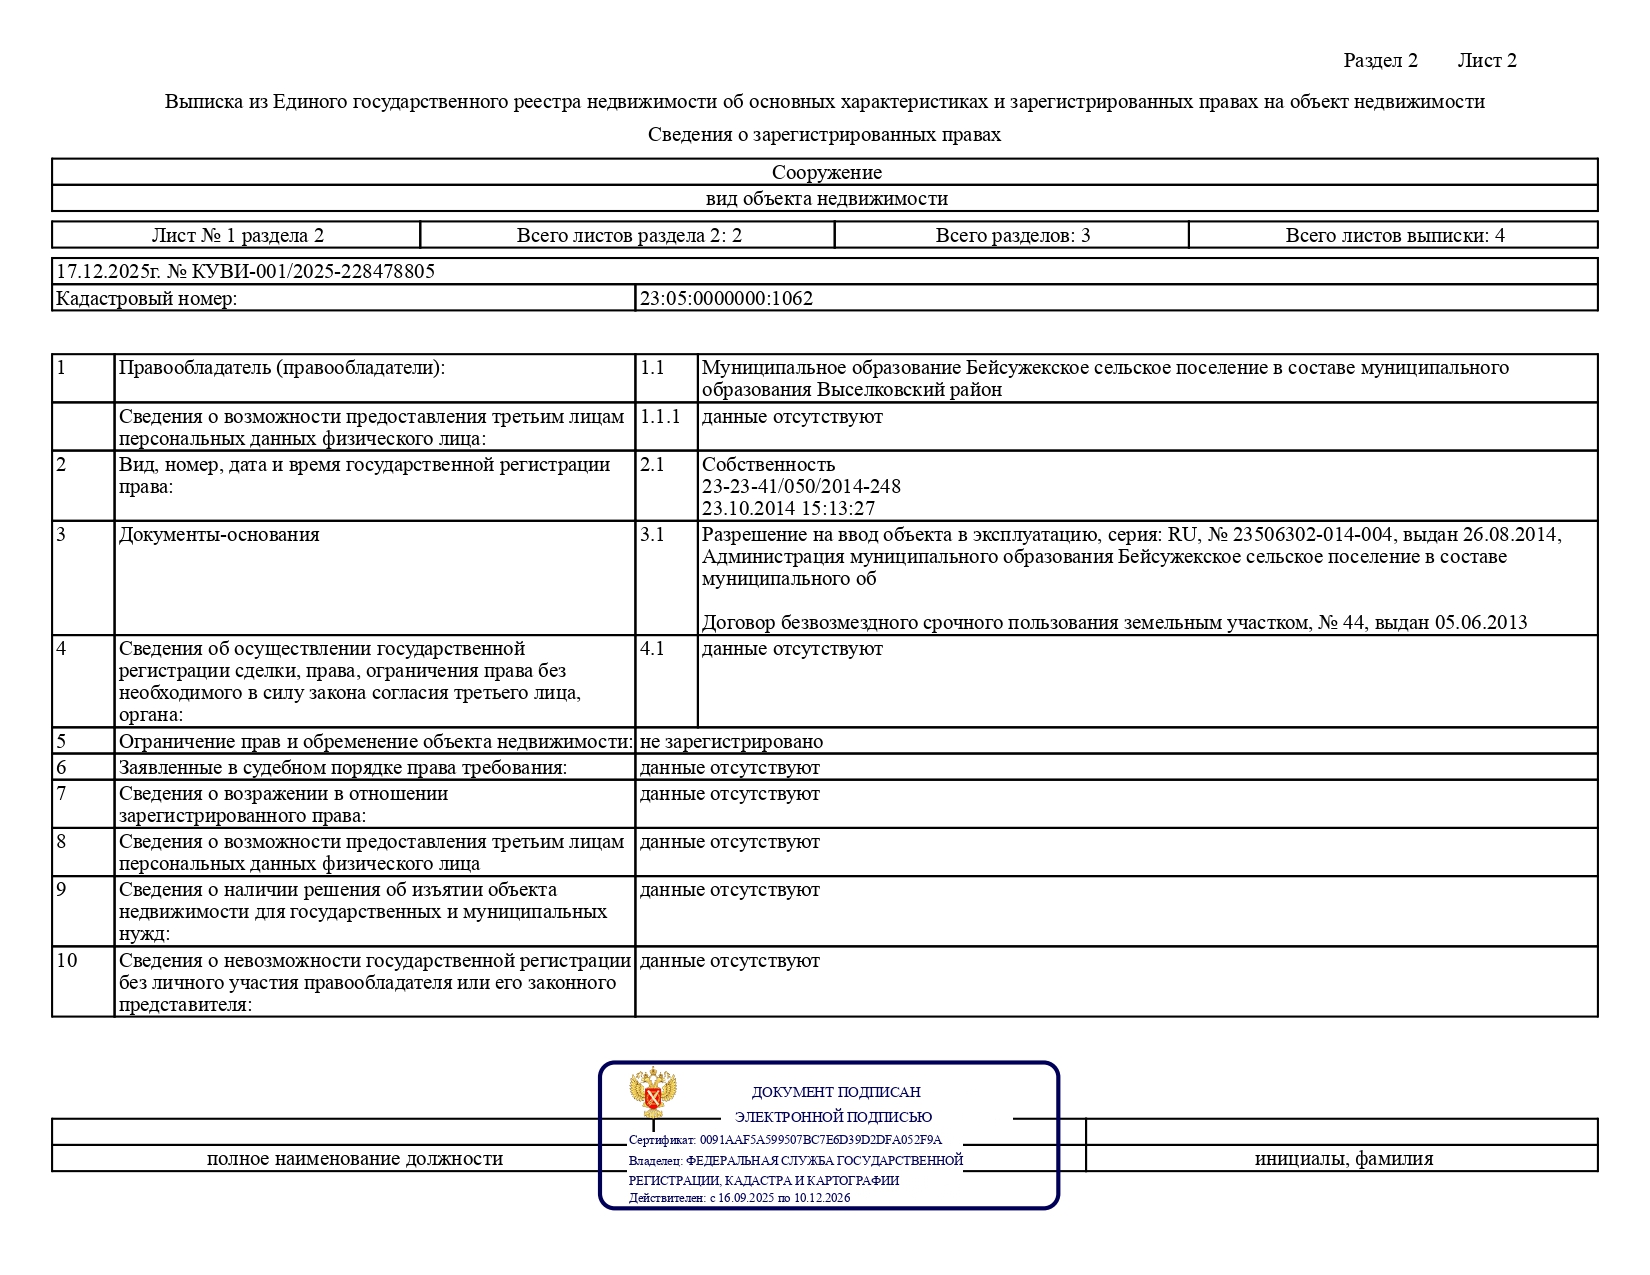Screen dimensions: 1650x1275
Task: Click the "Сооружение" object type cell
Action: pyautogui.click(x=826, y=172)
